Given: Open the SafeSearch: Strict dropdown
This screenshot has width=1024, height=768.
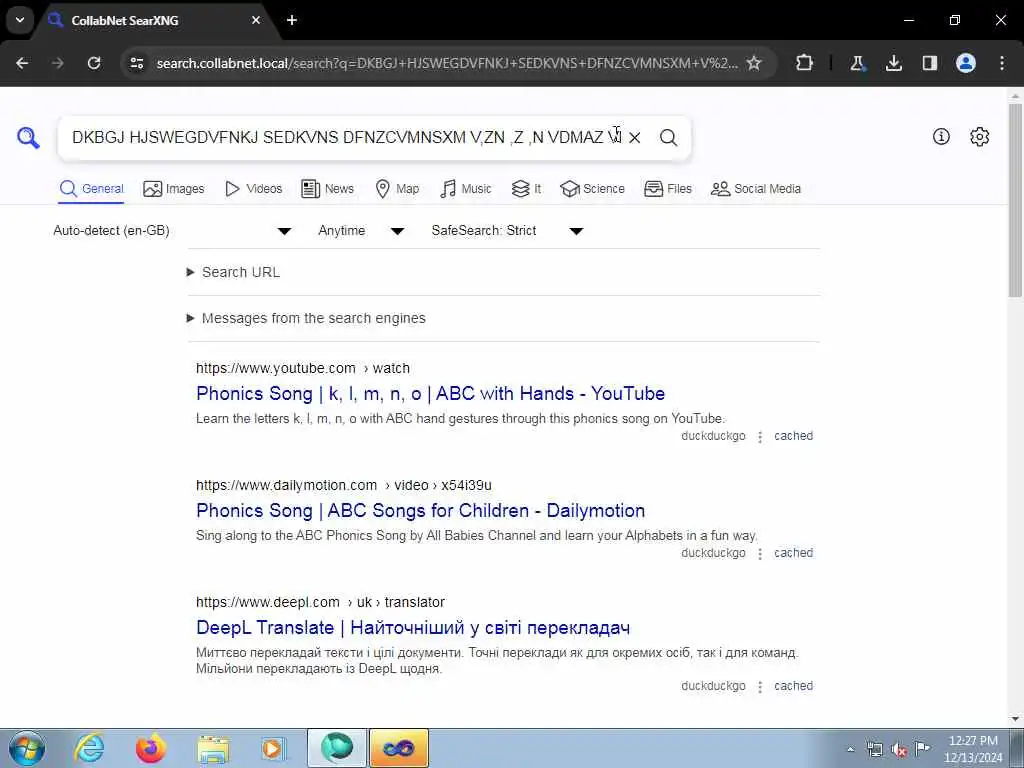Looking at the screenshot, I should (507, 231).
